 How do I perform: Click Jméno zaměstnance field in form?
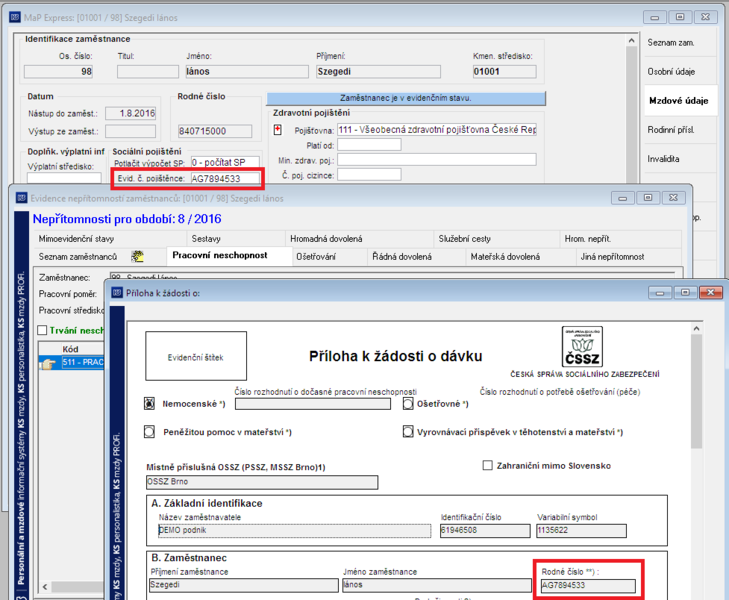point(437,585)
